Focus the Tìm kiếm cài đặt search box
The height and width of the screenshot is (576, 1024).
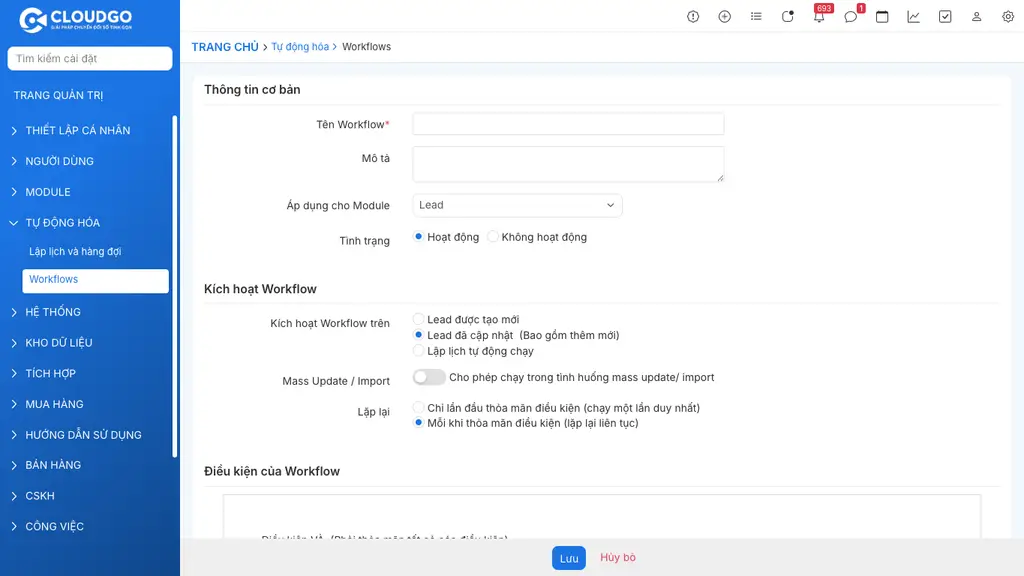[90, 59]
